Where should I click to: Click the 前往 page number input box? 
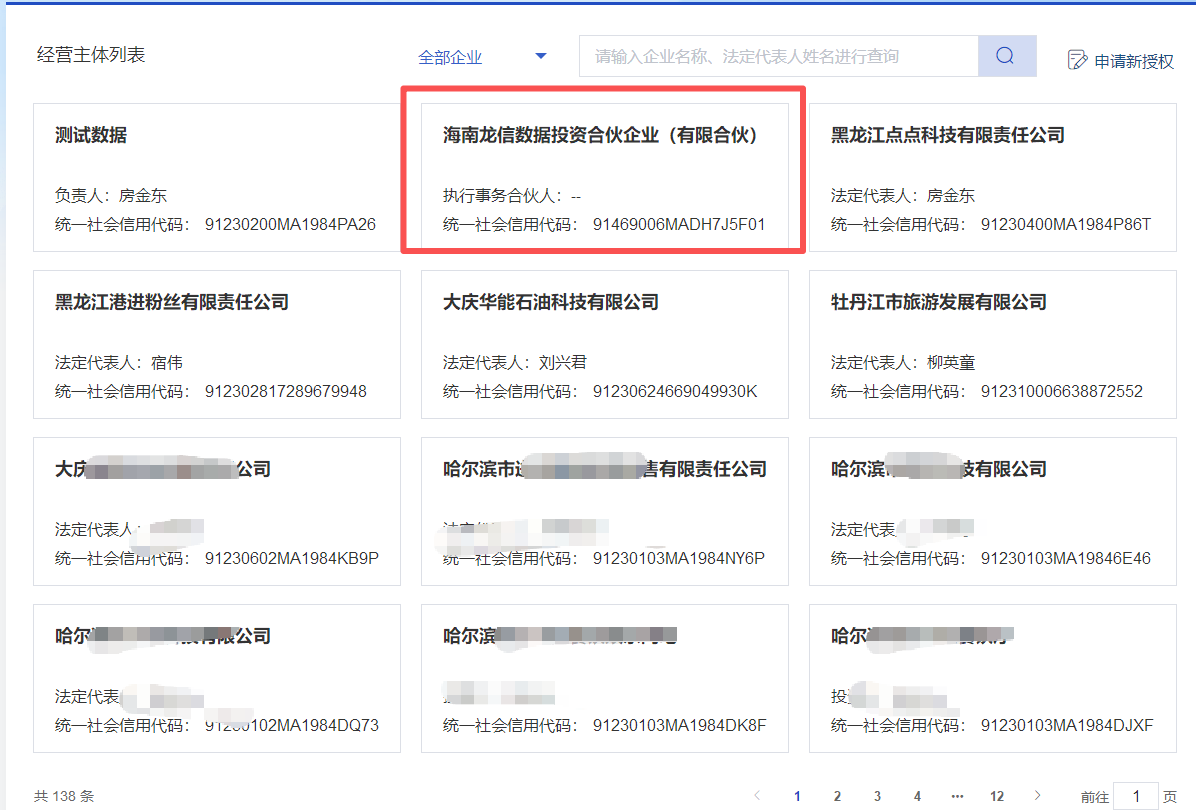pyautogui.click(x=1135, y=796)
